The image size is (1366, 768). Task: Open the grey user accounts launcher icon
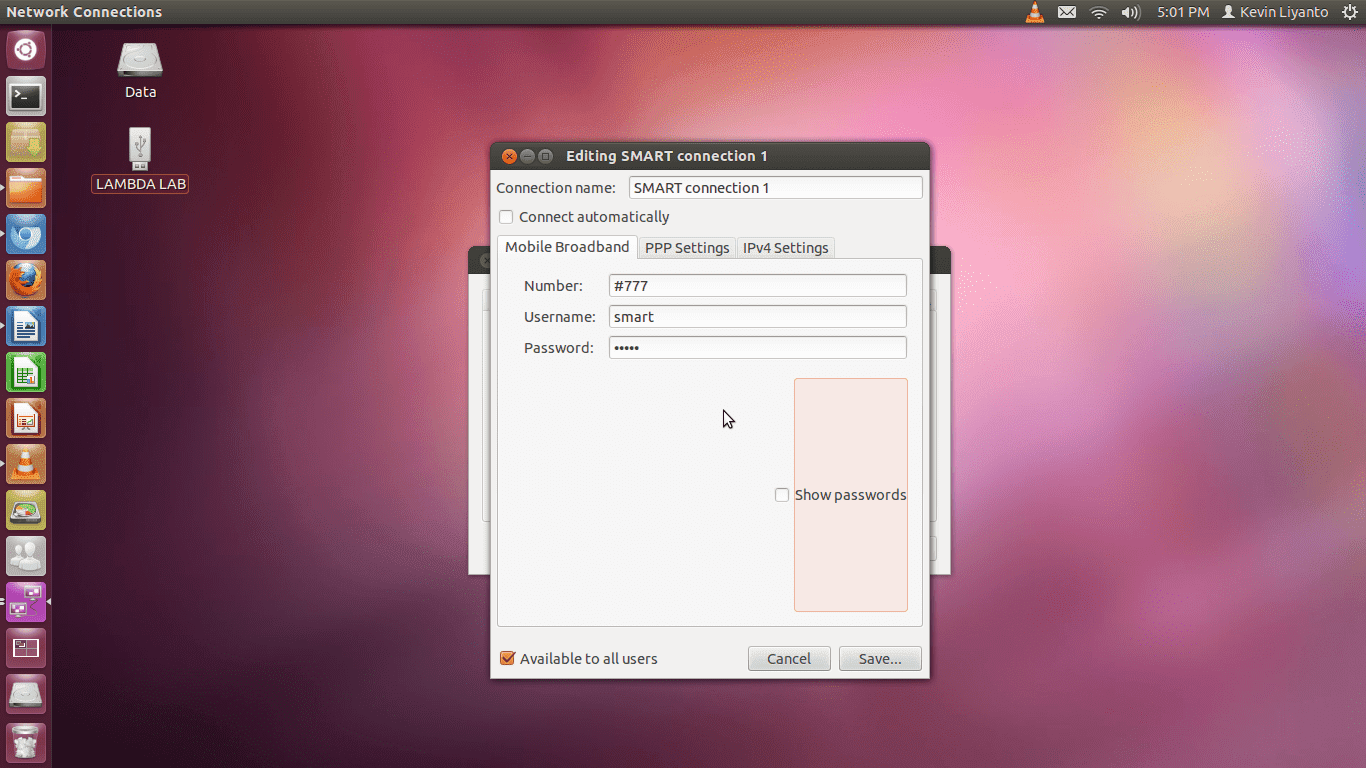point(26,556)
